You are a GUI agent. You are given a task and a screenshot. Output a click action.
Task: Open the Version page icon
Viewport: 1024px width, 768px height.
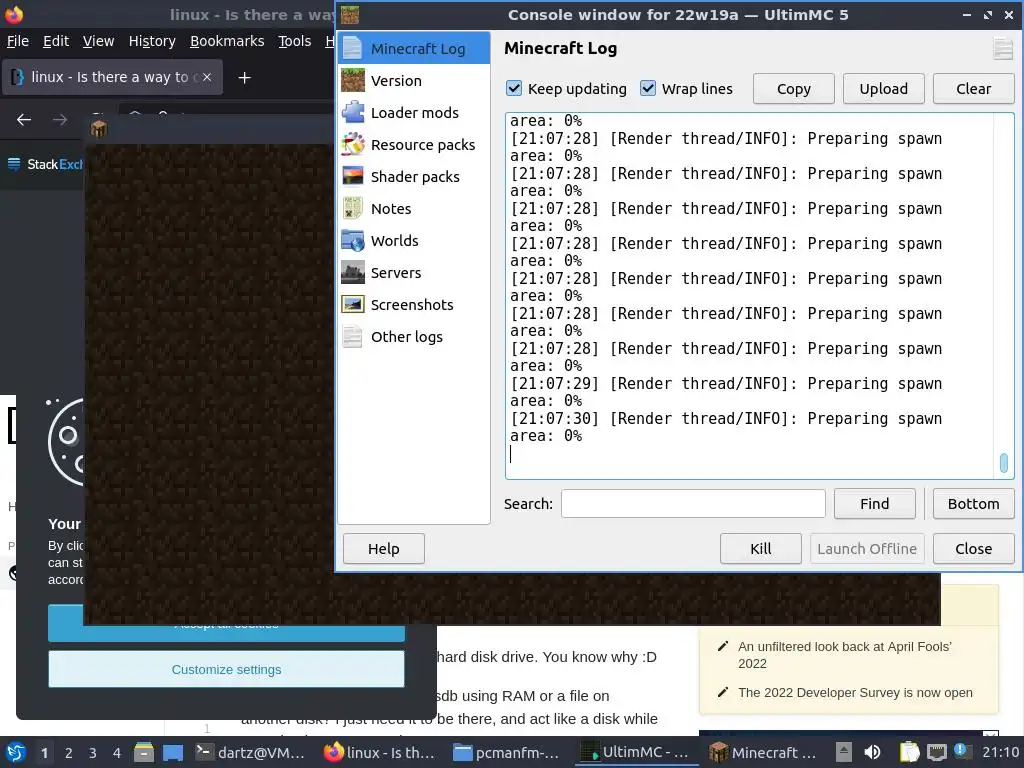[x=353, y=80]
